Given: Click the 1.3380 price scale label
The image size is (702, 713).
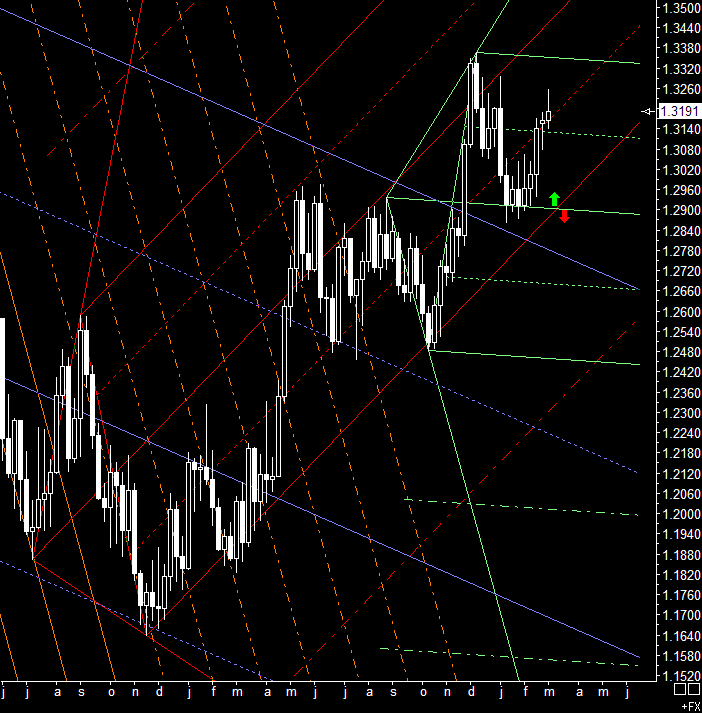Looking at the screenshot, I should point(681,48).
